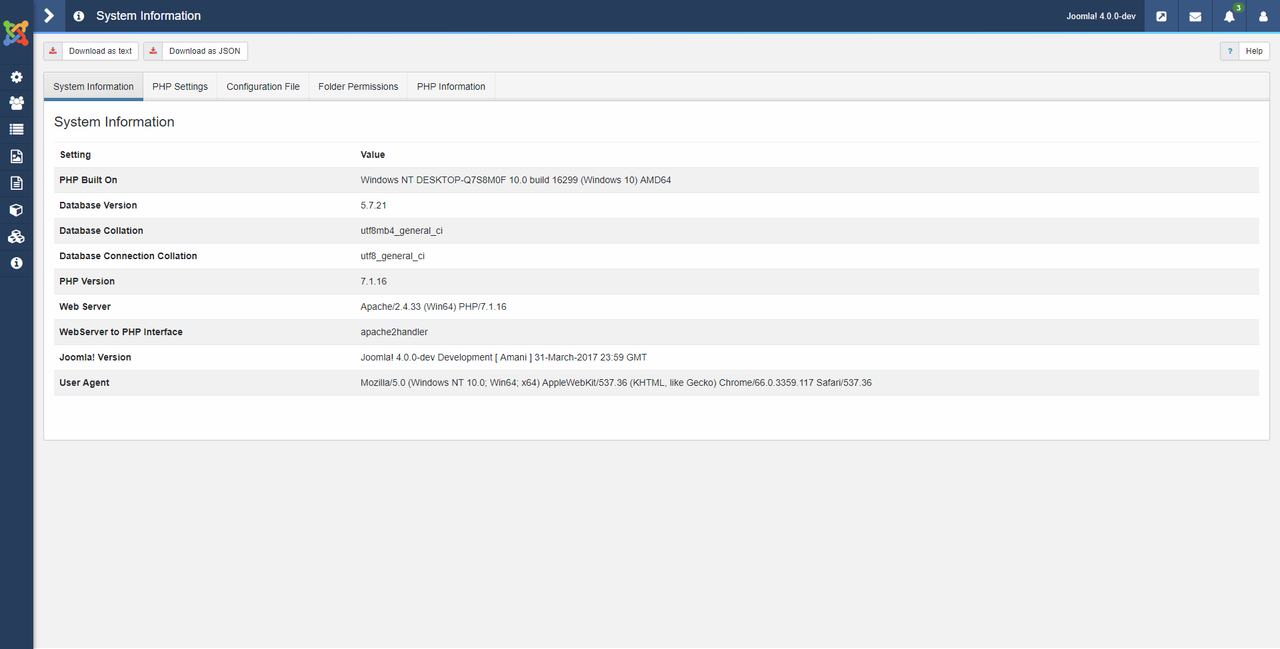
Task: Open the picture icon in the sidebar
Action: click(16, 157)
